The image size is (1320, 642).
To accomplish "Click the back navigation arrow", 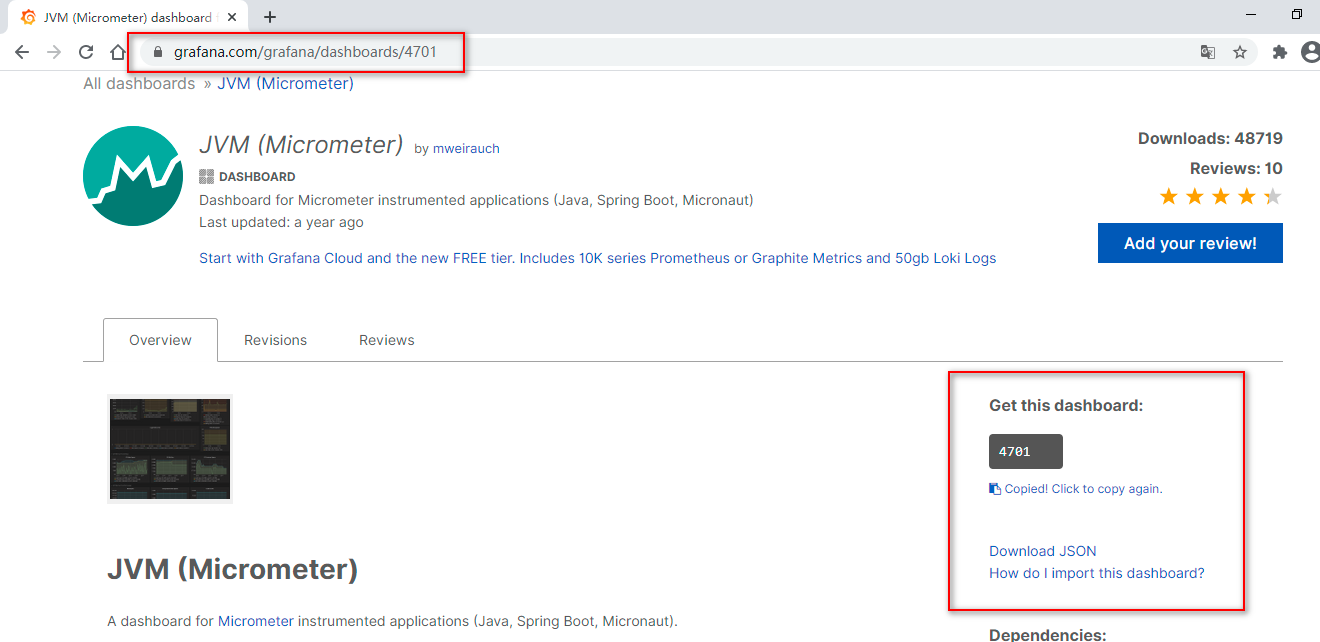I will tap(22, 51).
